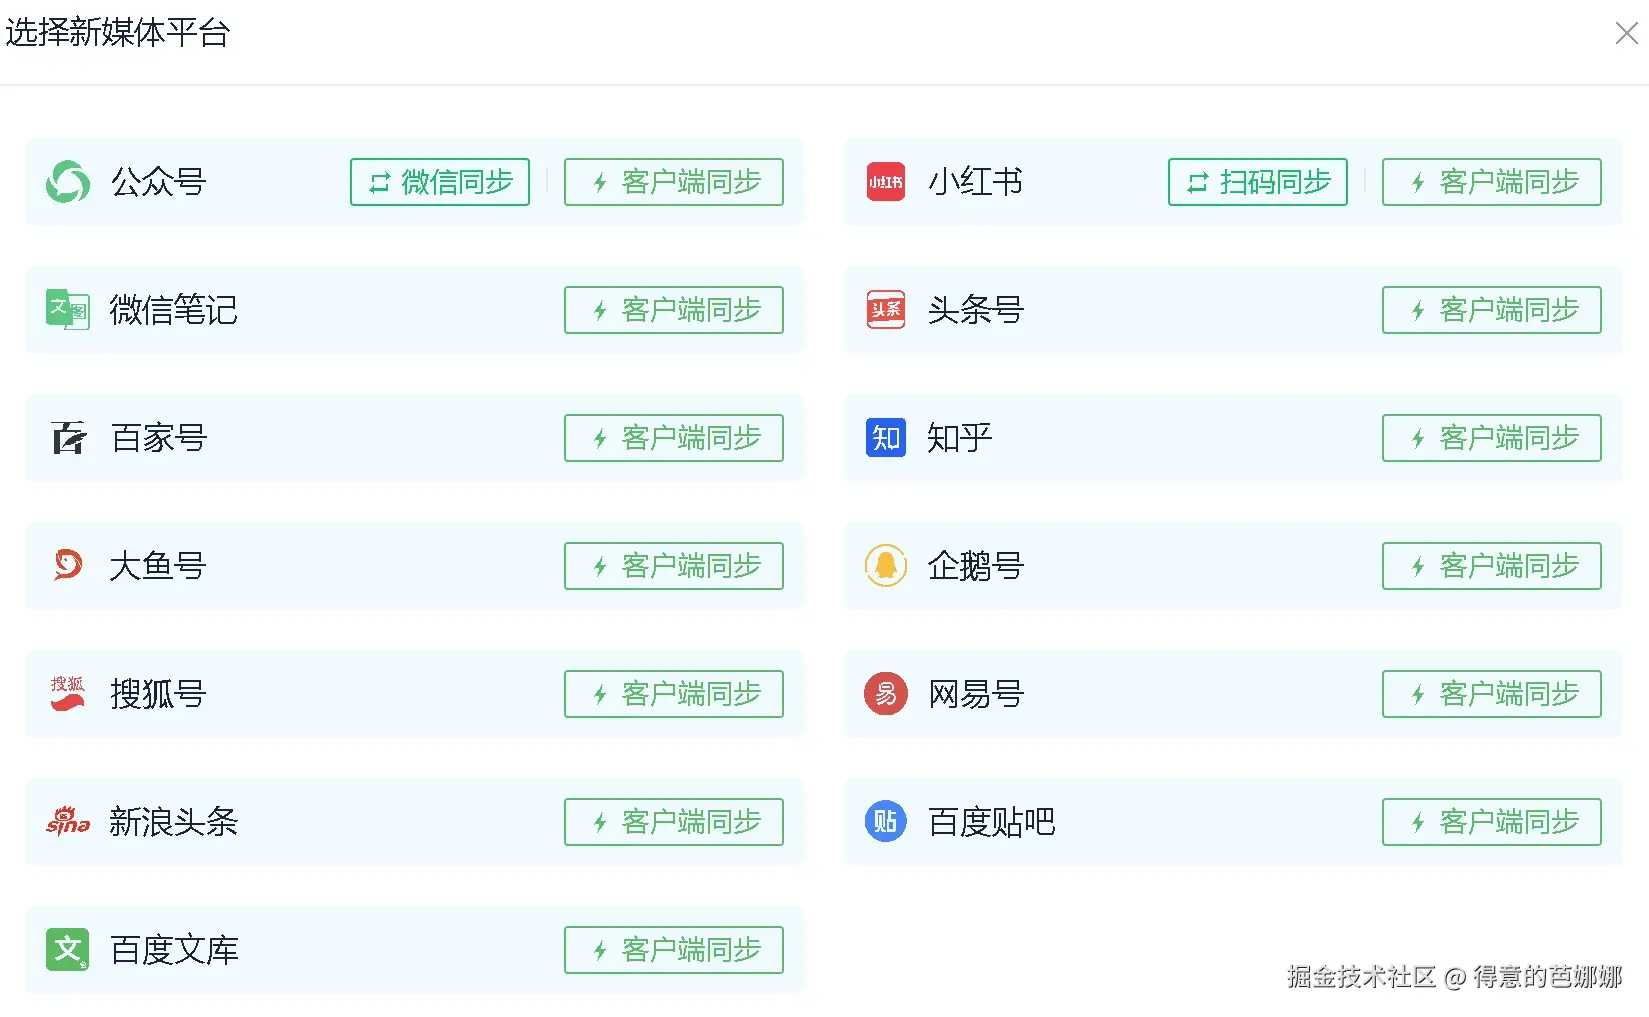Screen dimensions: 1649x1017
Task: Click the 知乎 blue logo icon
Action: point(886,438)
